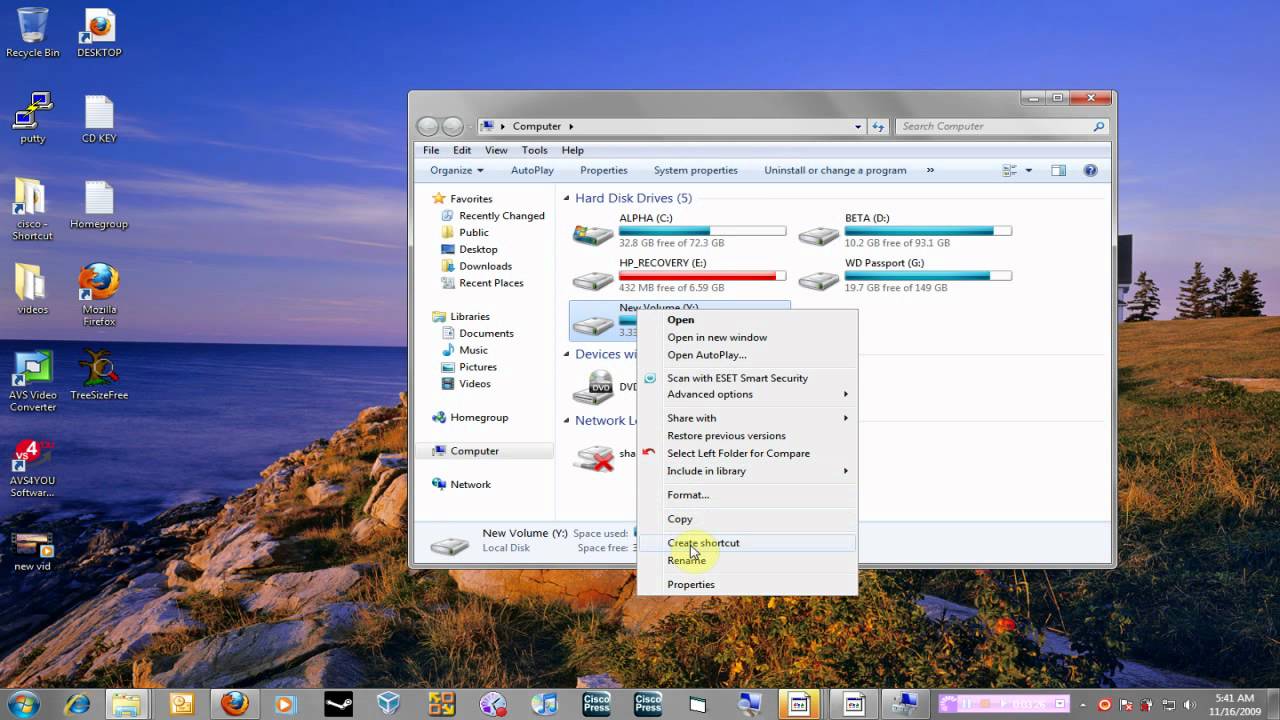Click the red HP_RECOVERY capacity bar
Screen dimensions: 1280x720
point(700,275)
